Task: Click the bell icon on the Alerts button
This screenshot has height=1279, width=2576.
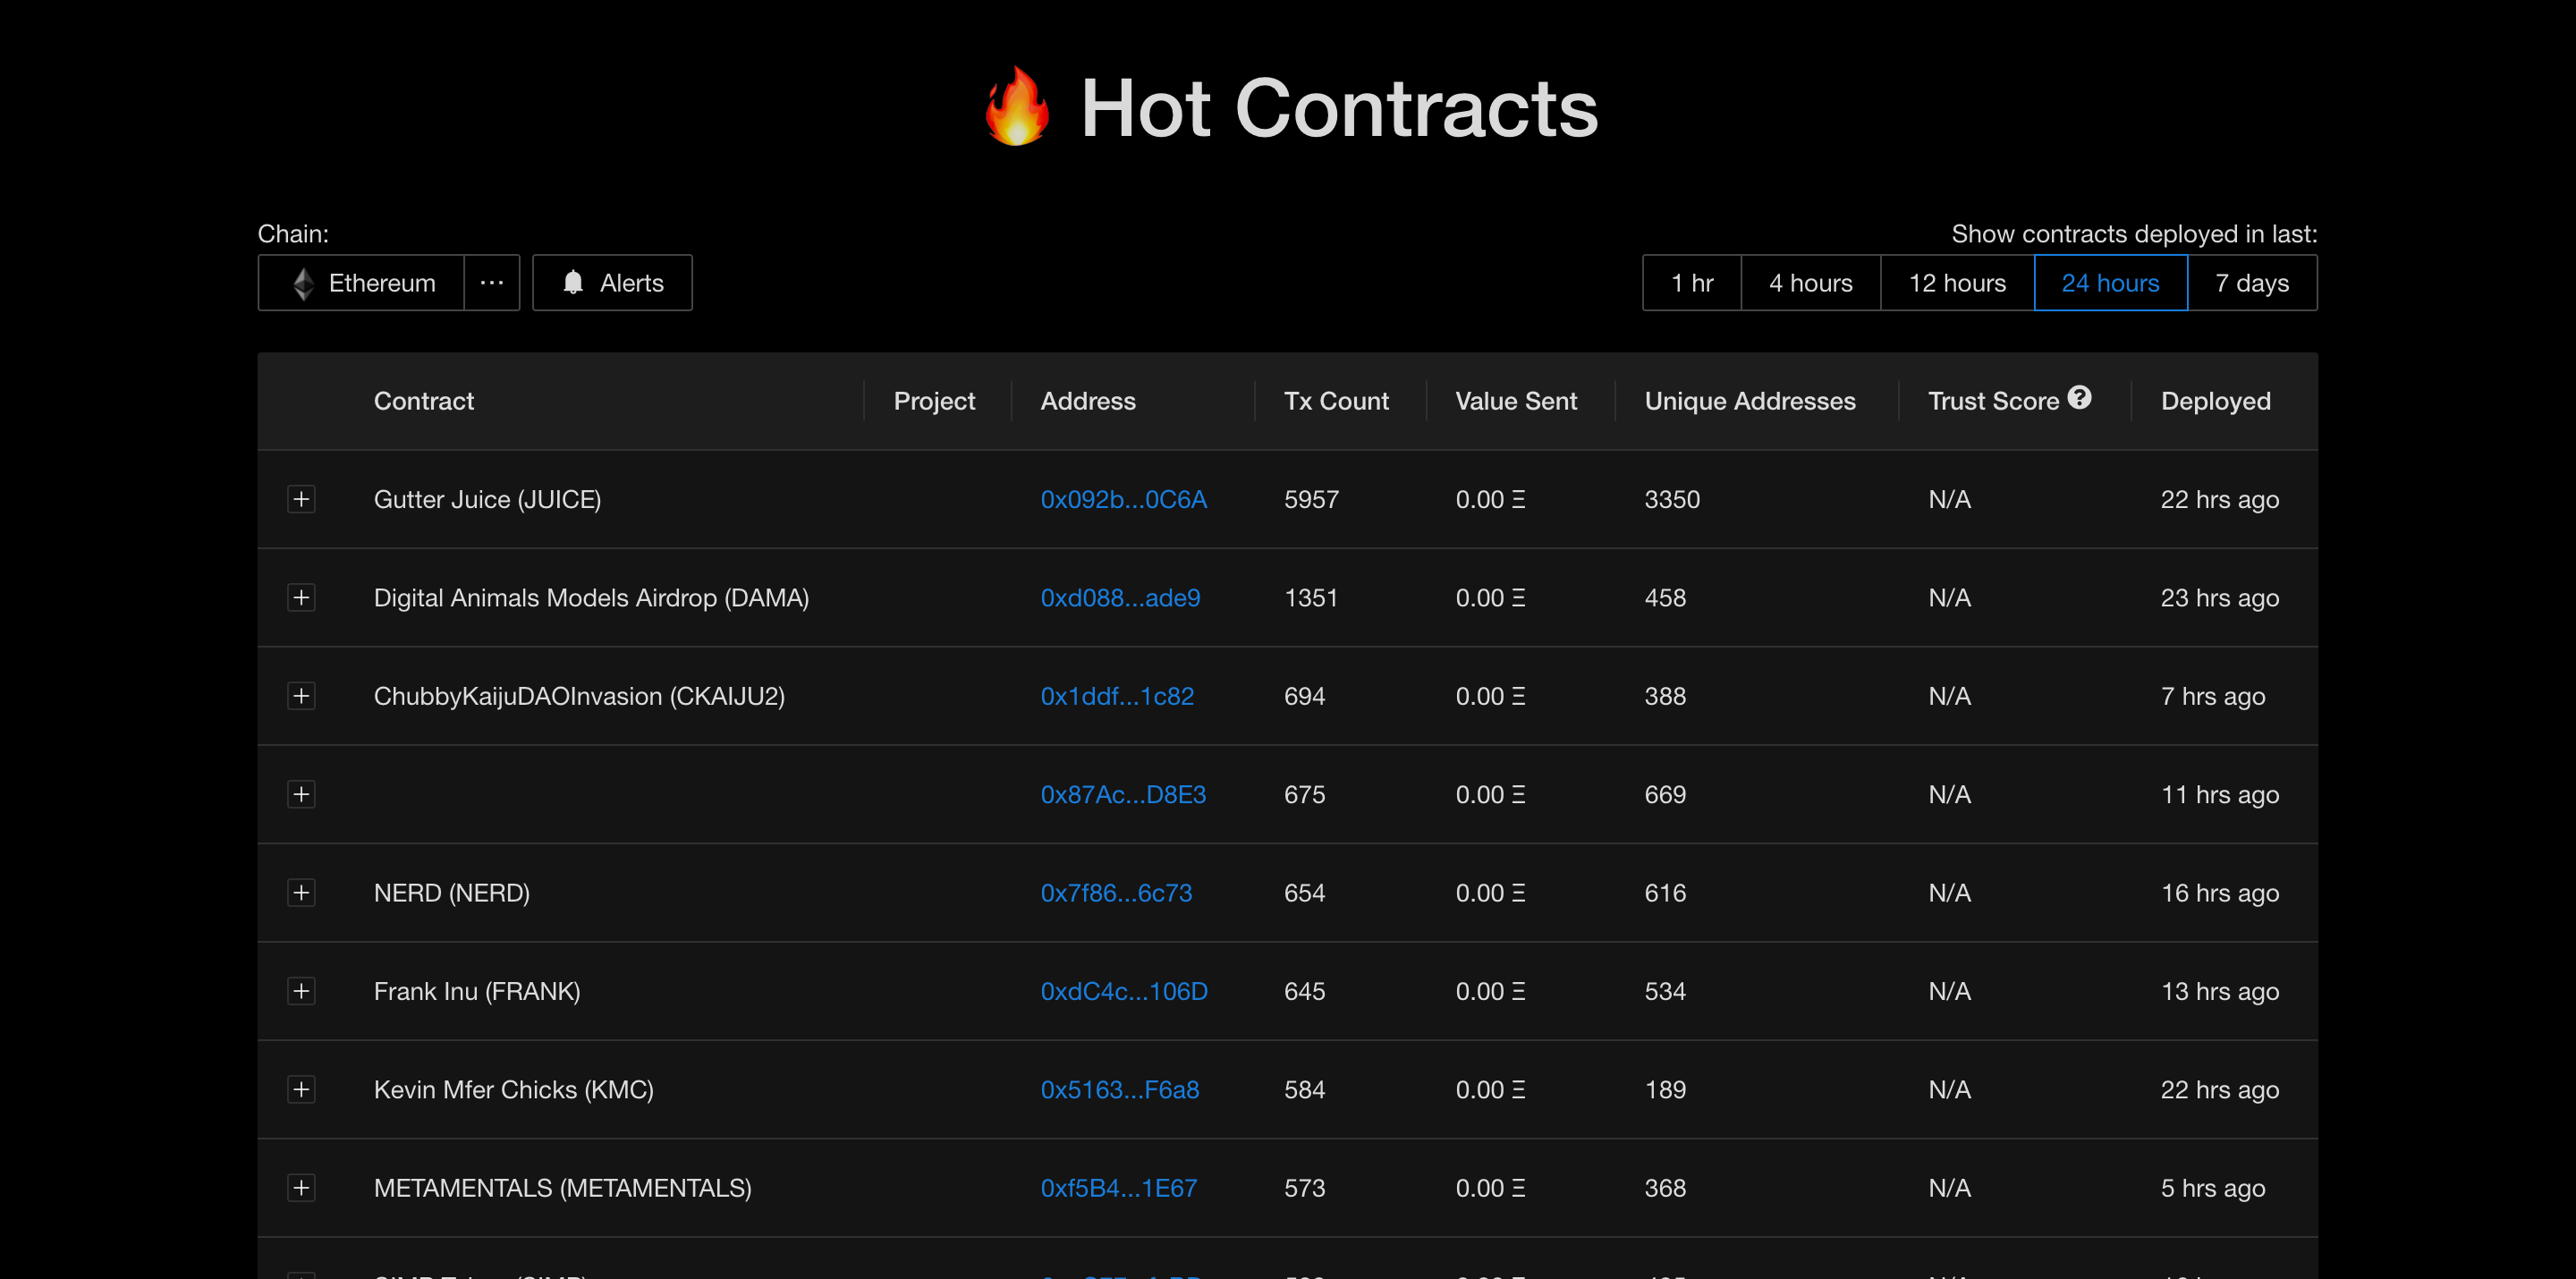Action: [573, 283]
